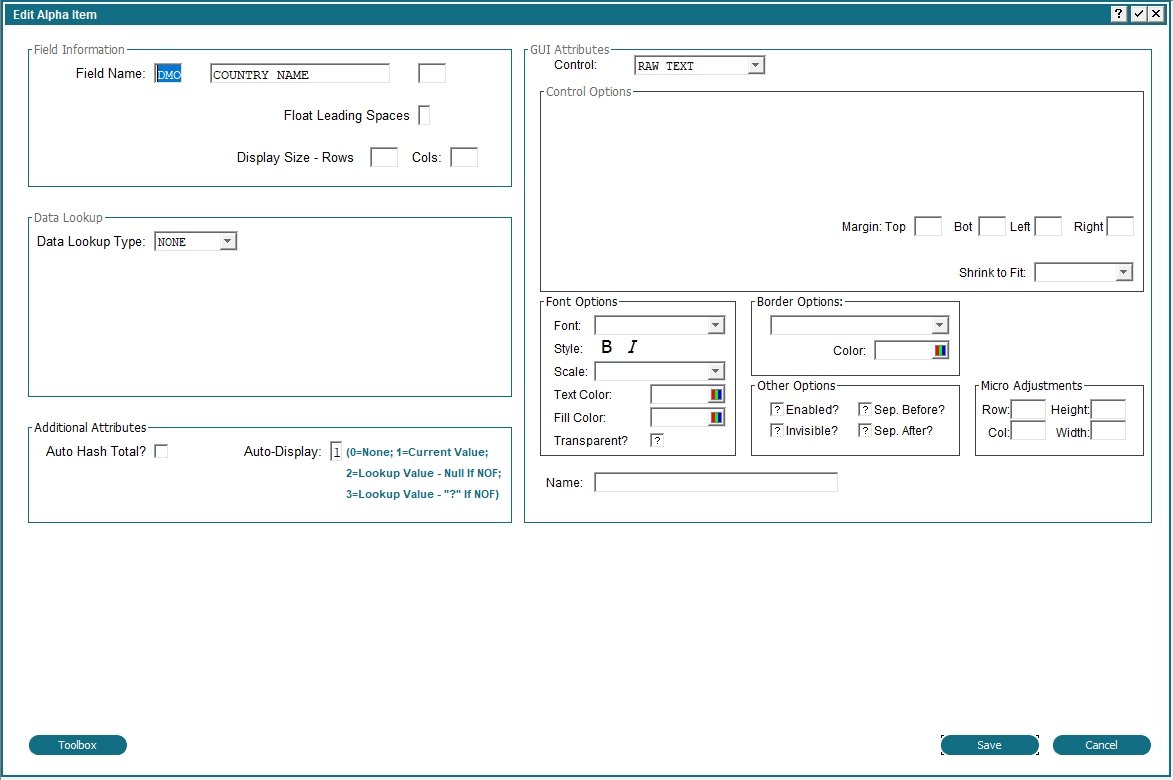1173x780 pixels.
Task: Click the '3=Lookup Value - "?" If NOF)' hint
Action: 423,494
